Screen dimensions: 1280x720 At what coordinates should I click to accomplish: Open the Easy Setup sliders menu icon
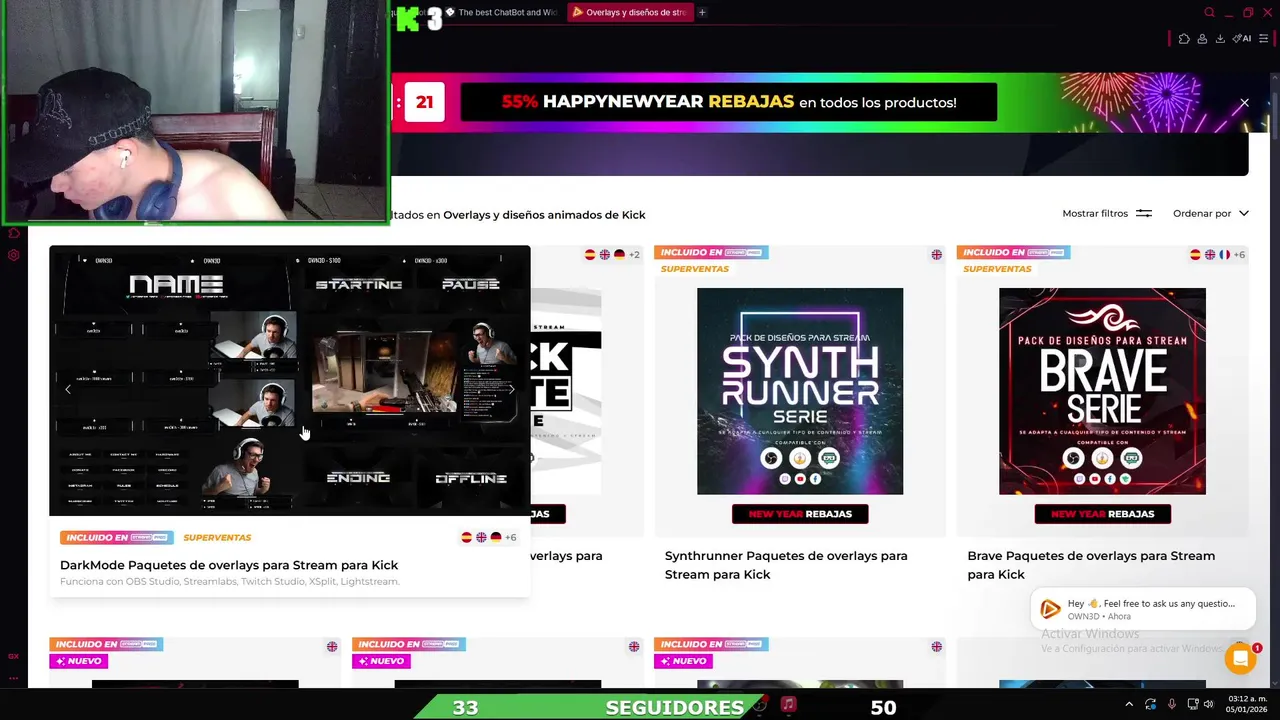(x=1263, y=39)
